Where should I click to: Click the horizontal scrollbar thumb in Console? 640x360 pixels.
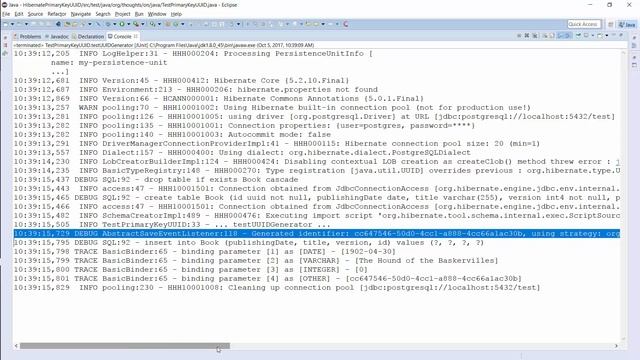[x=125, y=346]
